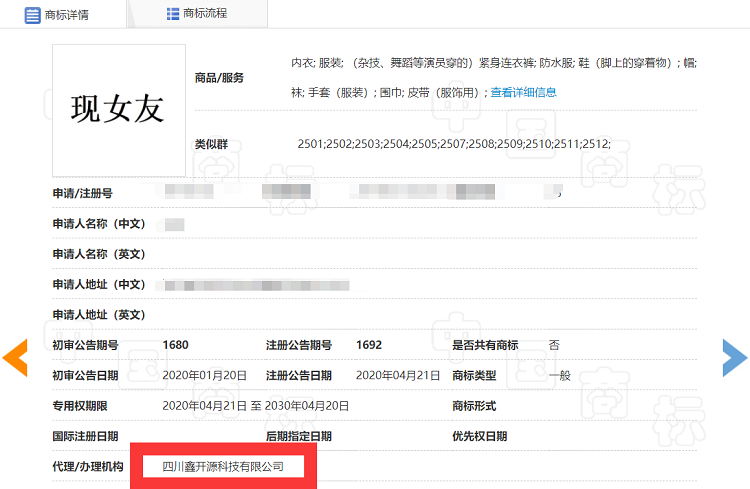The image size is (750, 489).
Task: Go to next trademark with blue arrow
Action: click(x=734, y=358)
